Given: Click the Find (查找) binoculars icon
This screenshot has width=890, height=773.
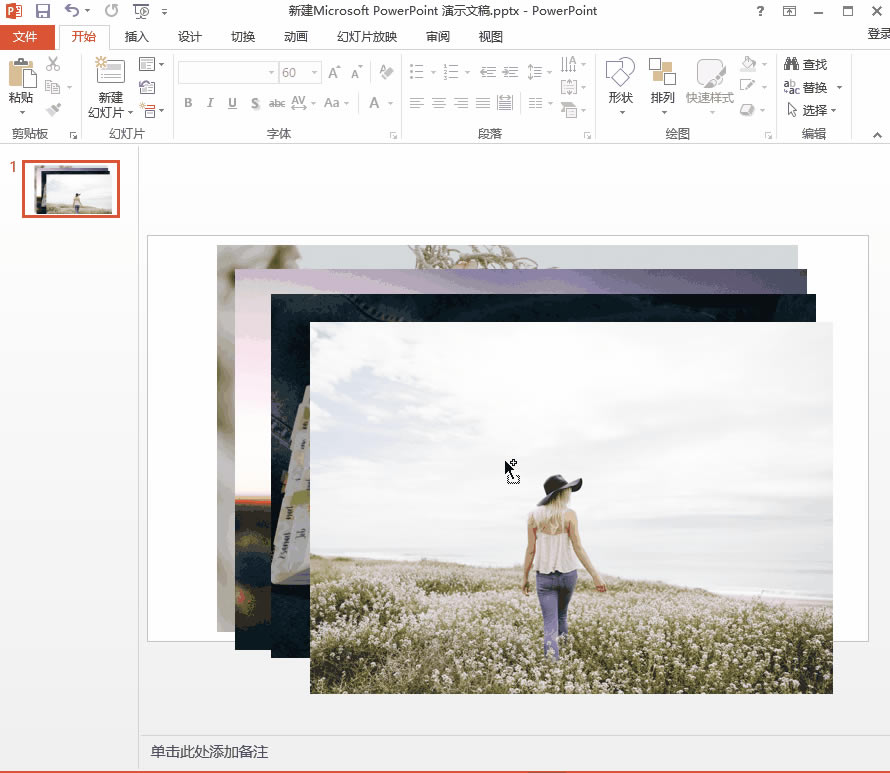Looking at the screenshot, I should coord(792,64).
